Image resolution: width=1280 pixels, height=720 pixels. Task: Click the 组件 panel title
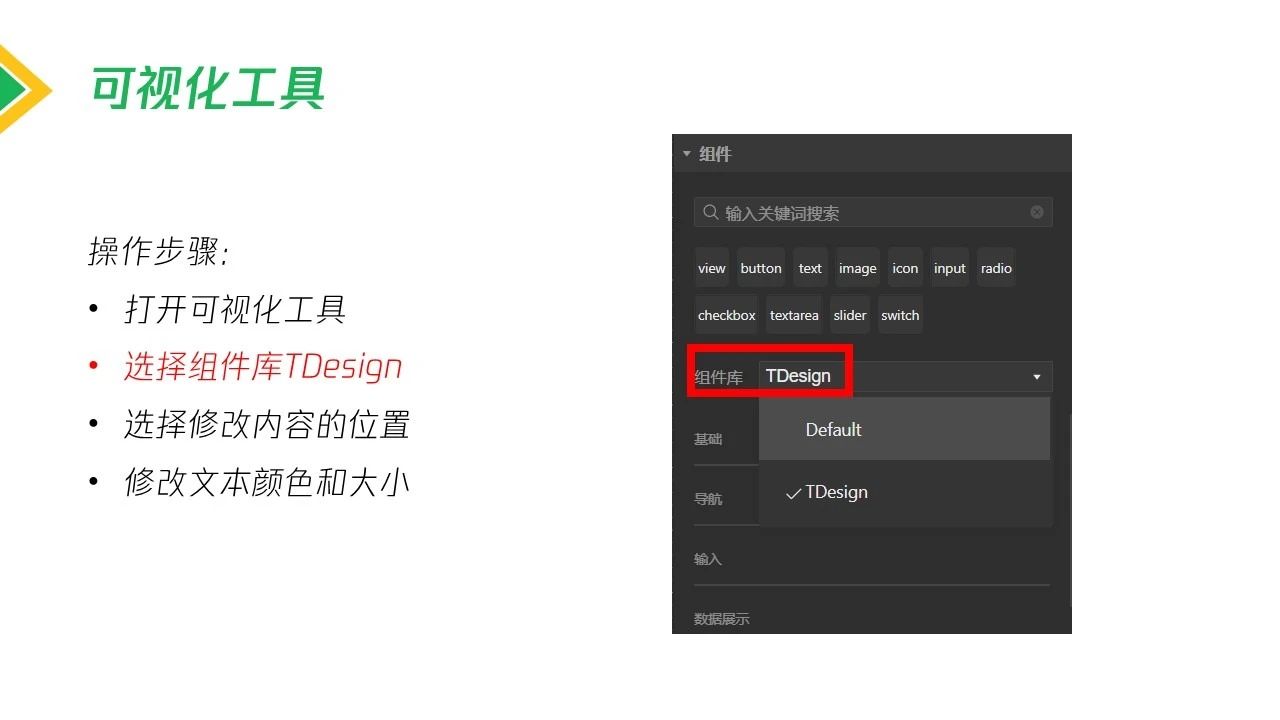click(715, 154)
